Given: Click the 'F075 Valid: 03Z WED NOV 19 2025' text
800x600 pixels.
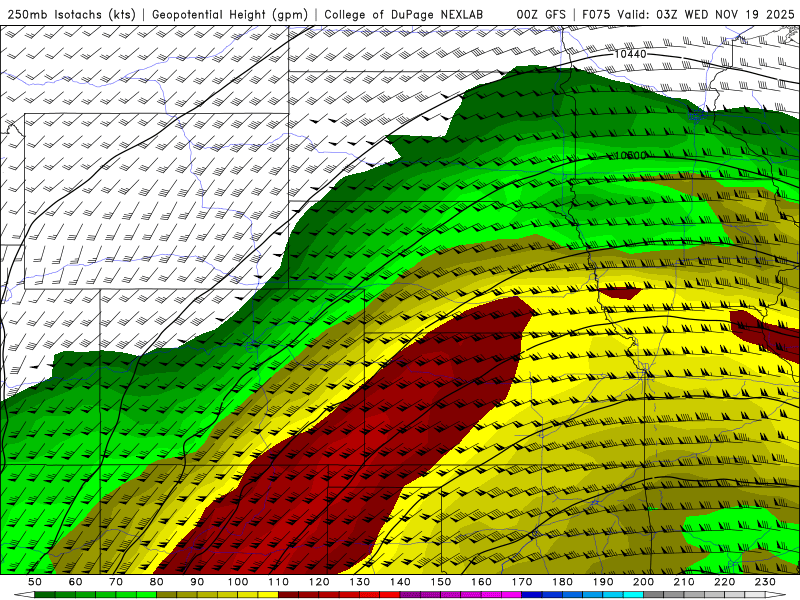Looking at the screenshot, I should 688,15.
